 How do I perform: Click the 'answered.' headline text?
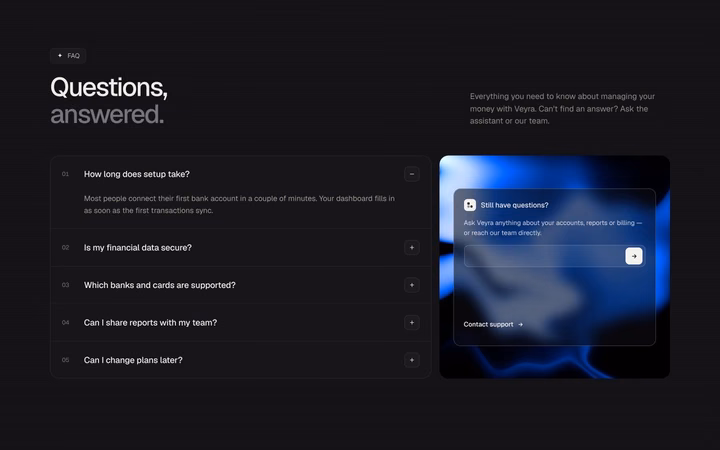[107, 115]
